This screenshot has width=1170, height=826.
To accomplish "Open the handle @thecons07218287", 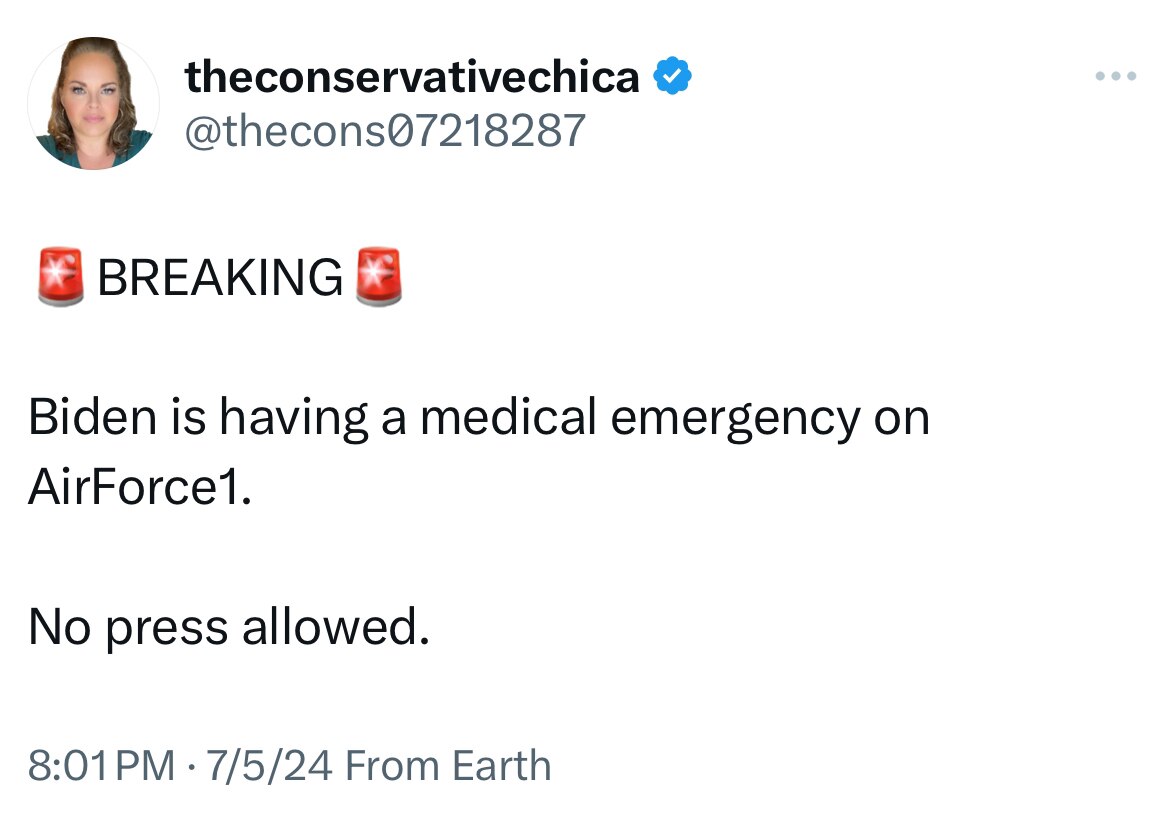I will pos(385,131).
